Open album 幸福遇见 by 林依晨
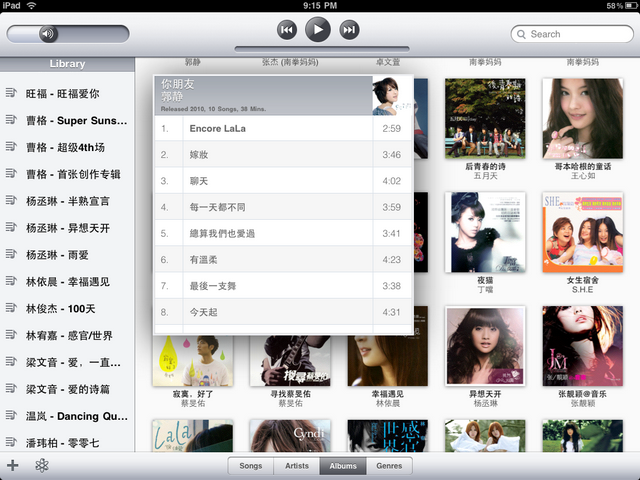640x480 pixels. pos(388,361)
